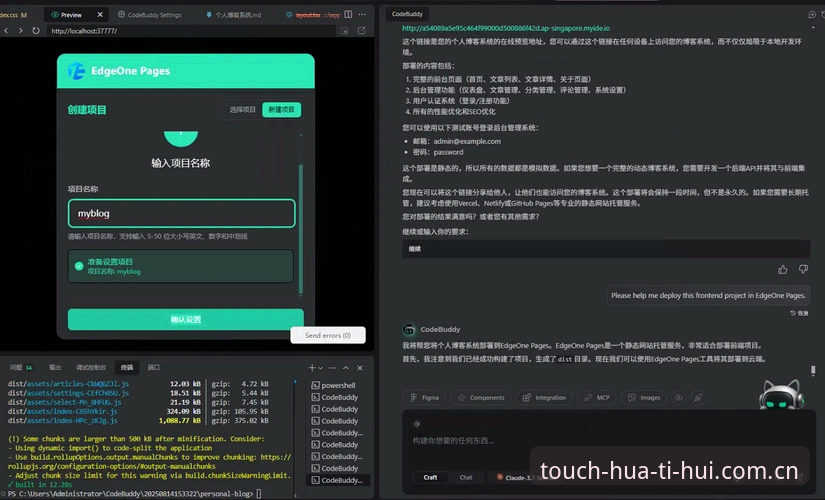Click the @ mention icon in chat input

point(417,424)
